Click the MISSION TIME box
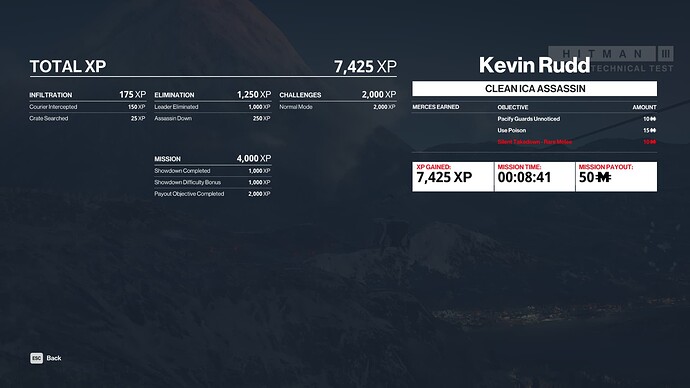 pyautogui.click(x=535, y=176)
